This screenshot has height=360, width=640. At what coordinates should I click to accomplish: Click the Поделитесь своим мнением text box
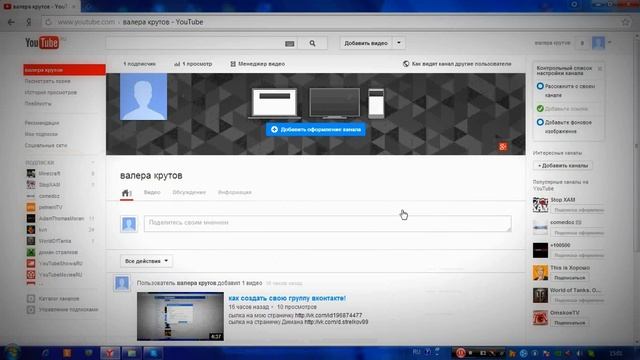click(327, 223)
